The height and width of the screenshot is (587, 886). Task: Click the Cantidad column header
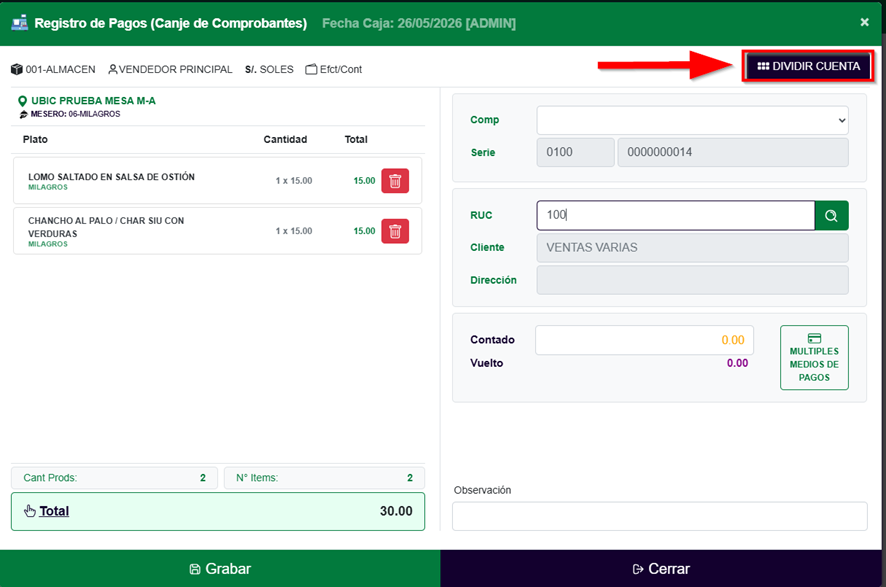pos(285,140)
